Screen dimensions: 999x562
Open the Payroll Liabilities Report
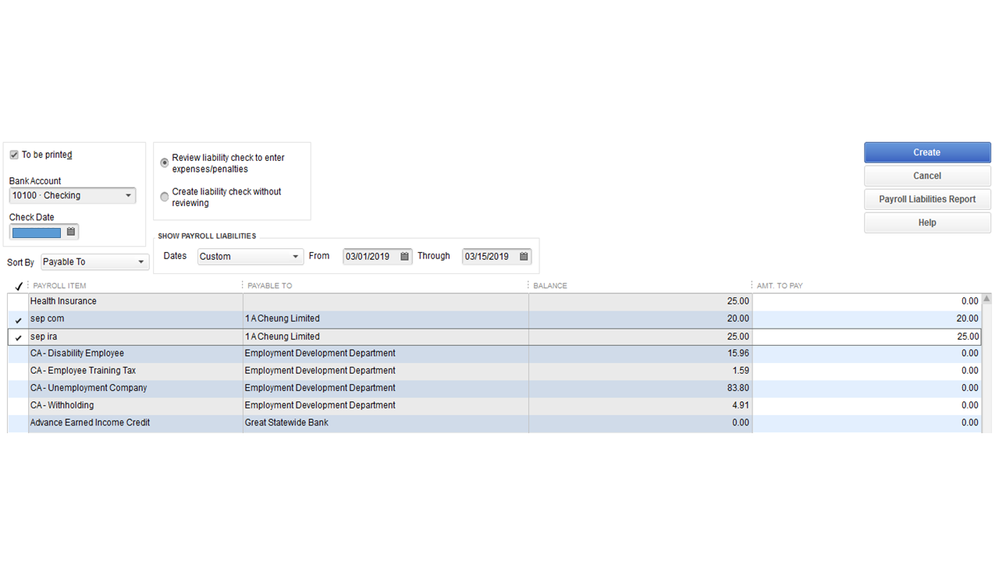927,199
